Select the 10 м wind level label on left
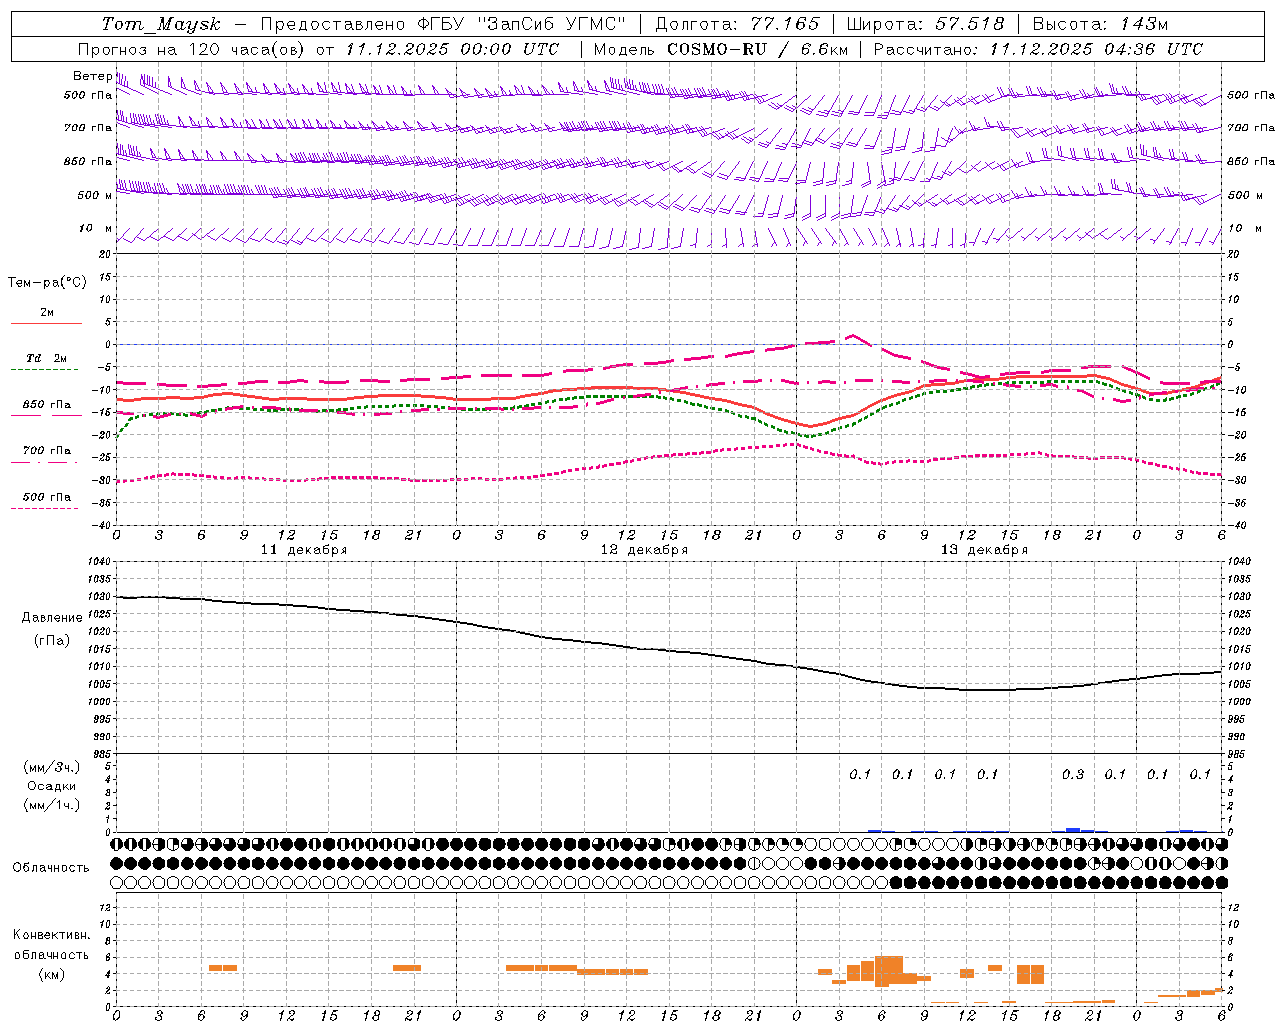This screenshot has width=1280, height=1024. click(95, 228)
